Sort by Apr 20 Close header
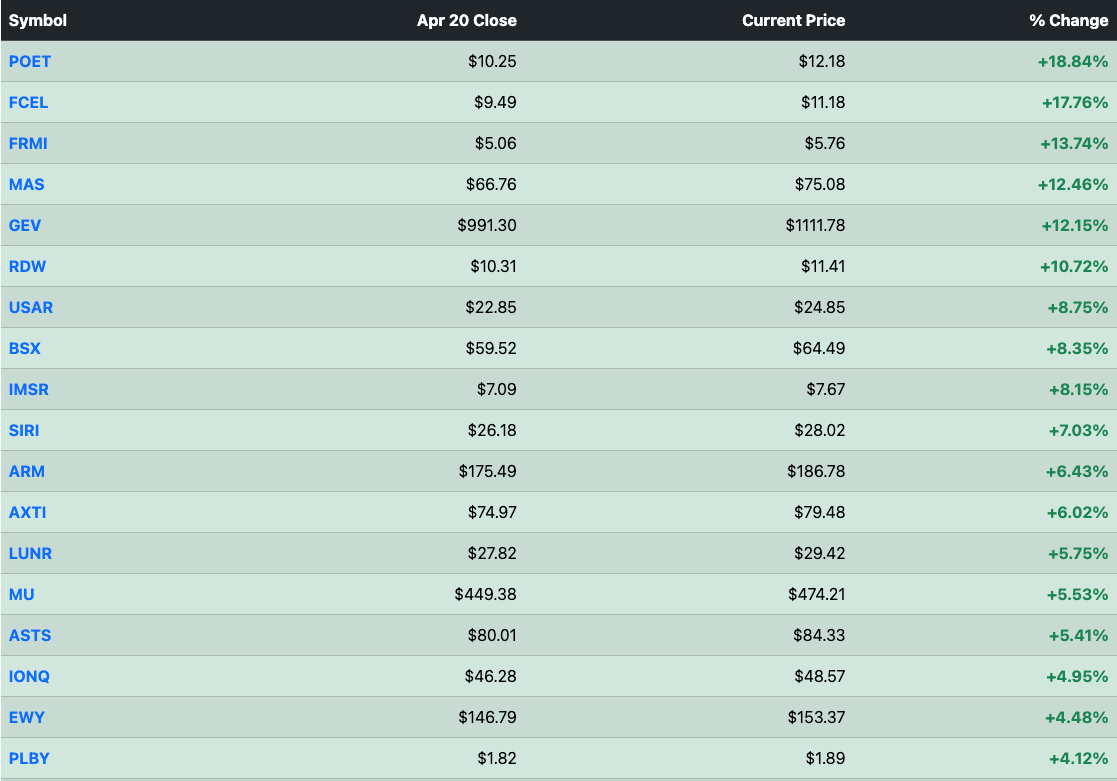The height and width of the screenshot is (781, 1117). [466, 20]
